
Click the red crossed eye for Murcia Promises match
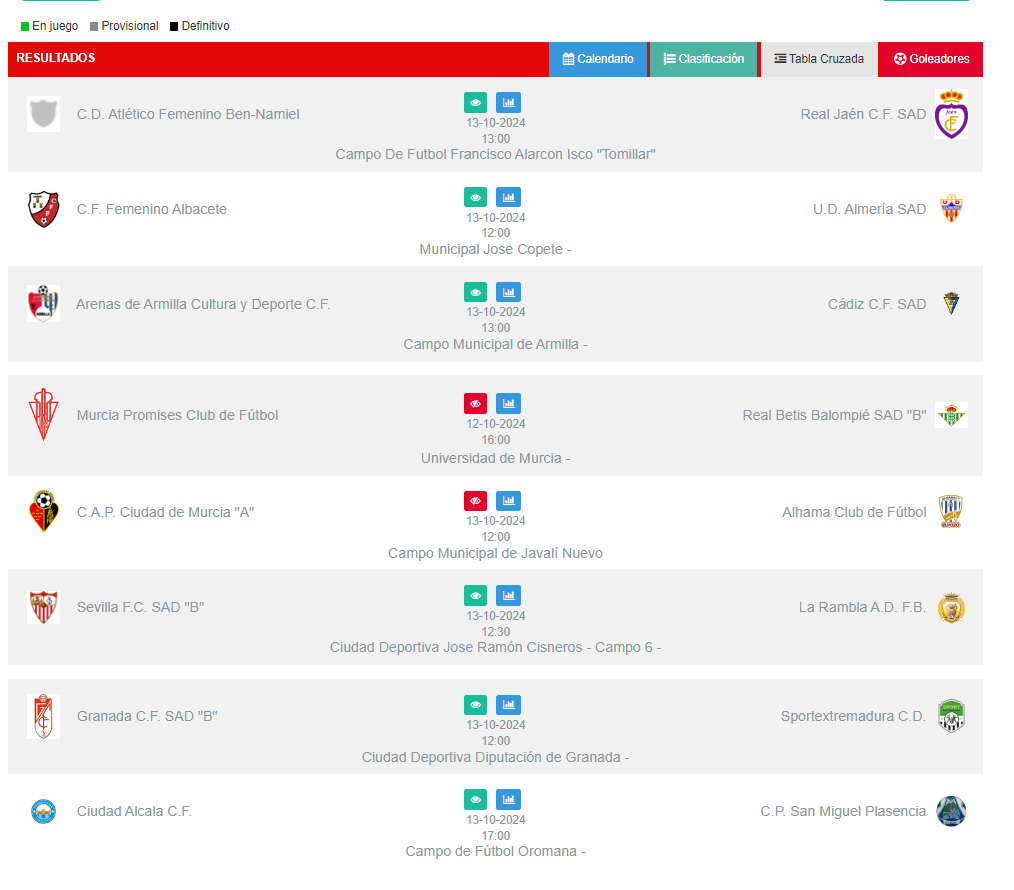(x=475, y=404)
